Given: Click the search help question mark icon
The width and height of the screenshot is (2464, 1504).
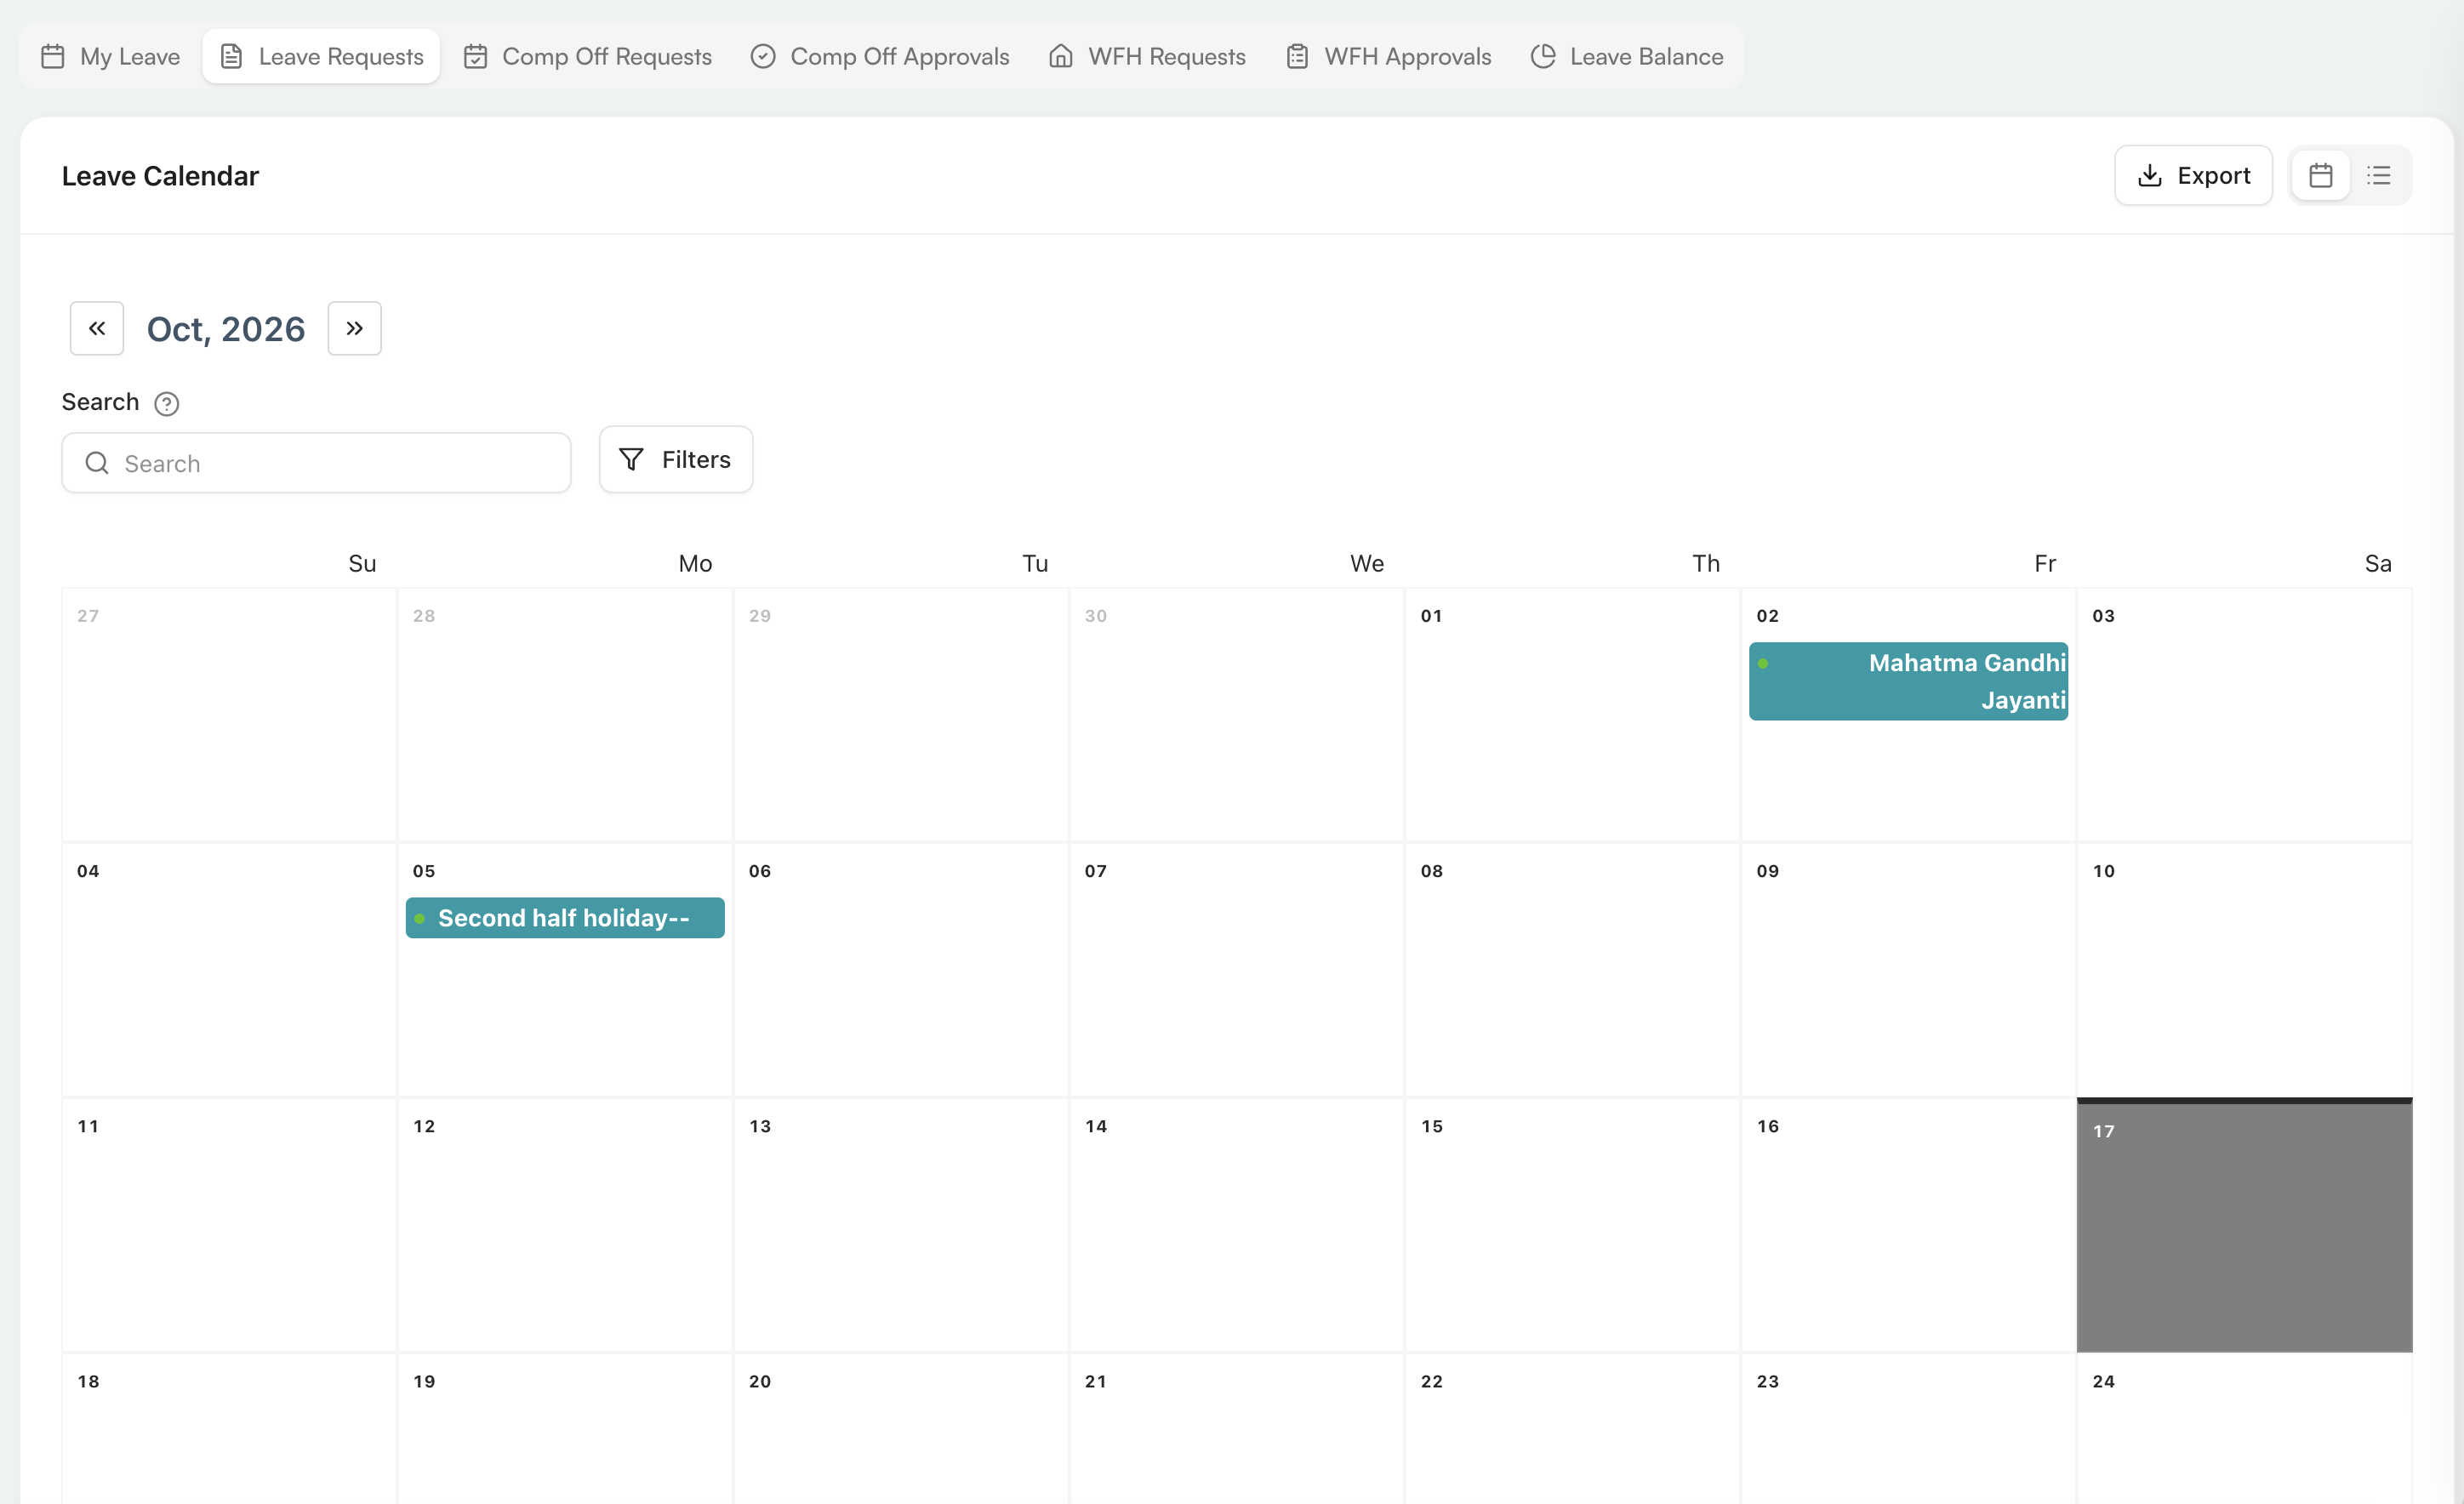Looking at the screenshot, I should pyautogui.click(x=166, y=403).
